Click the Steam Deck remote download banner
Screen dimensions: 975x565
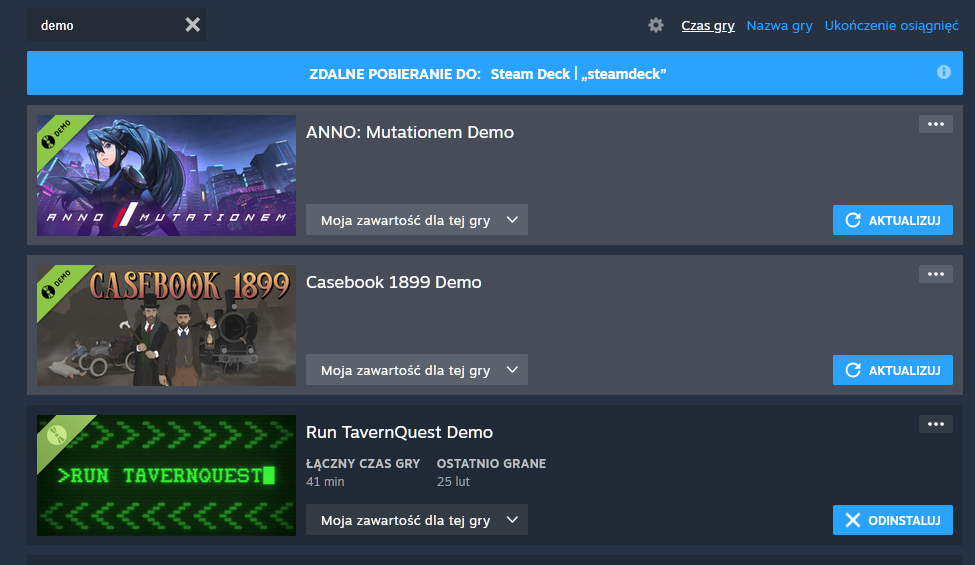pyautogui.click(x=495, y=73)
